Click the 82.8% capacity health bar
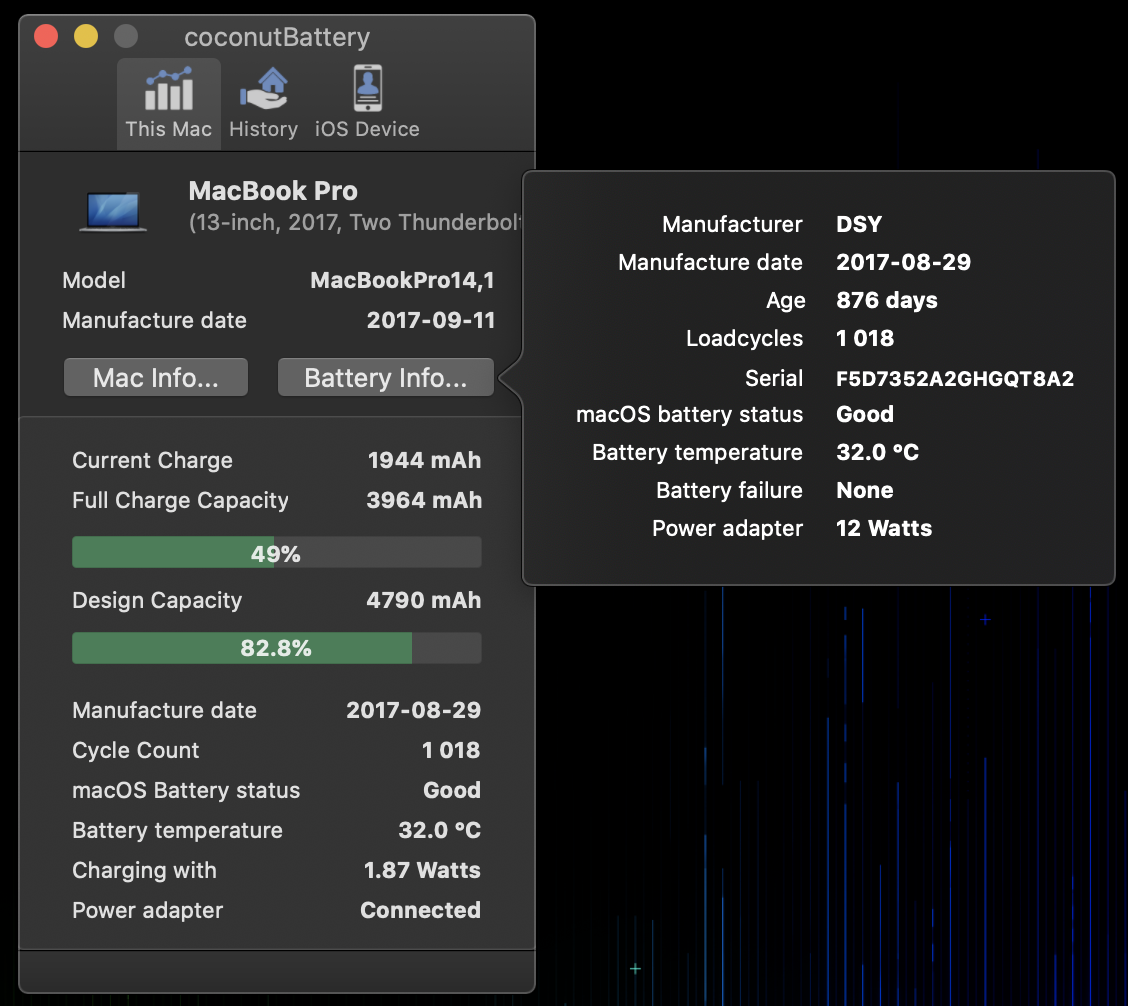Viewport: 1128px width, 1006px height. [x=276, y=648]
